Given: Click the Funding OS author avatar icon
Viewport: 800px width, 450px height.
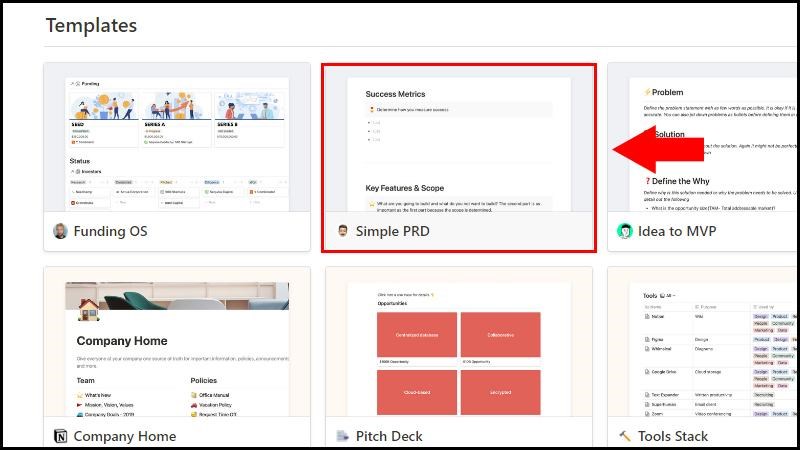Looking at the screenshot, I should click(x=60, y=231).
